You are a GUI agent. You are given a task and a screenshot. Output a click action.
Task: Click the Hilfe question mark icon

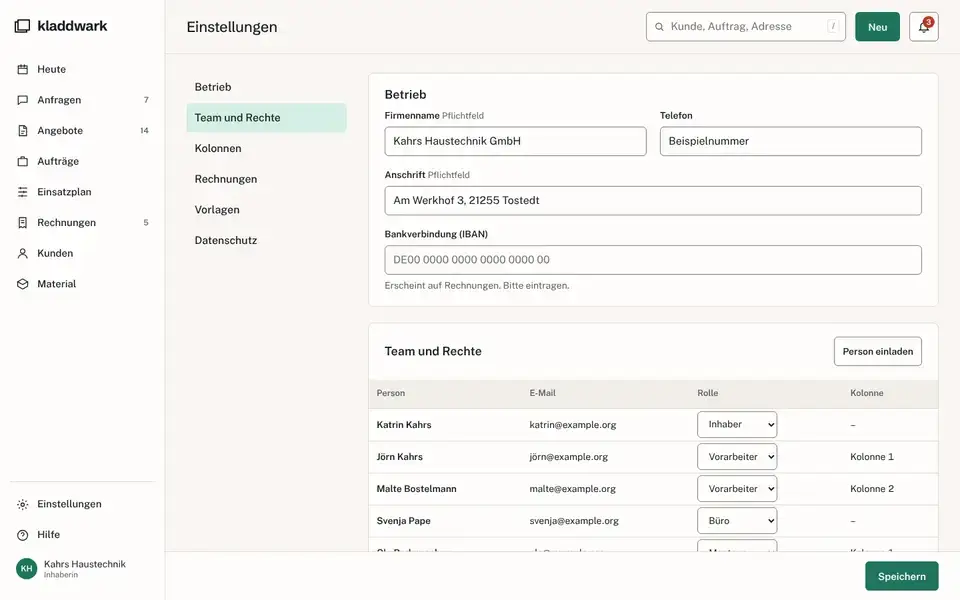tap(23, 534)
